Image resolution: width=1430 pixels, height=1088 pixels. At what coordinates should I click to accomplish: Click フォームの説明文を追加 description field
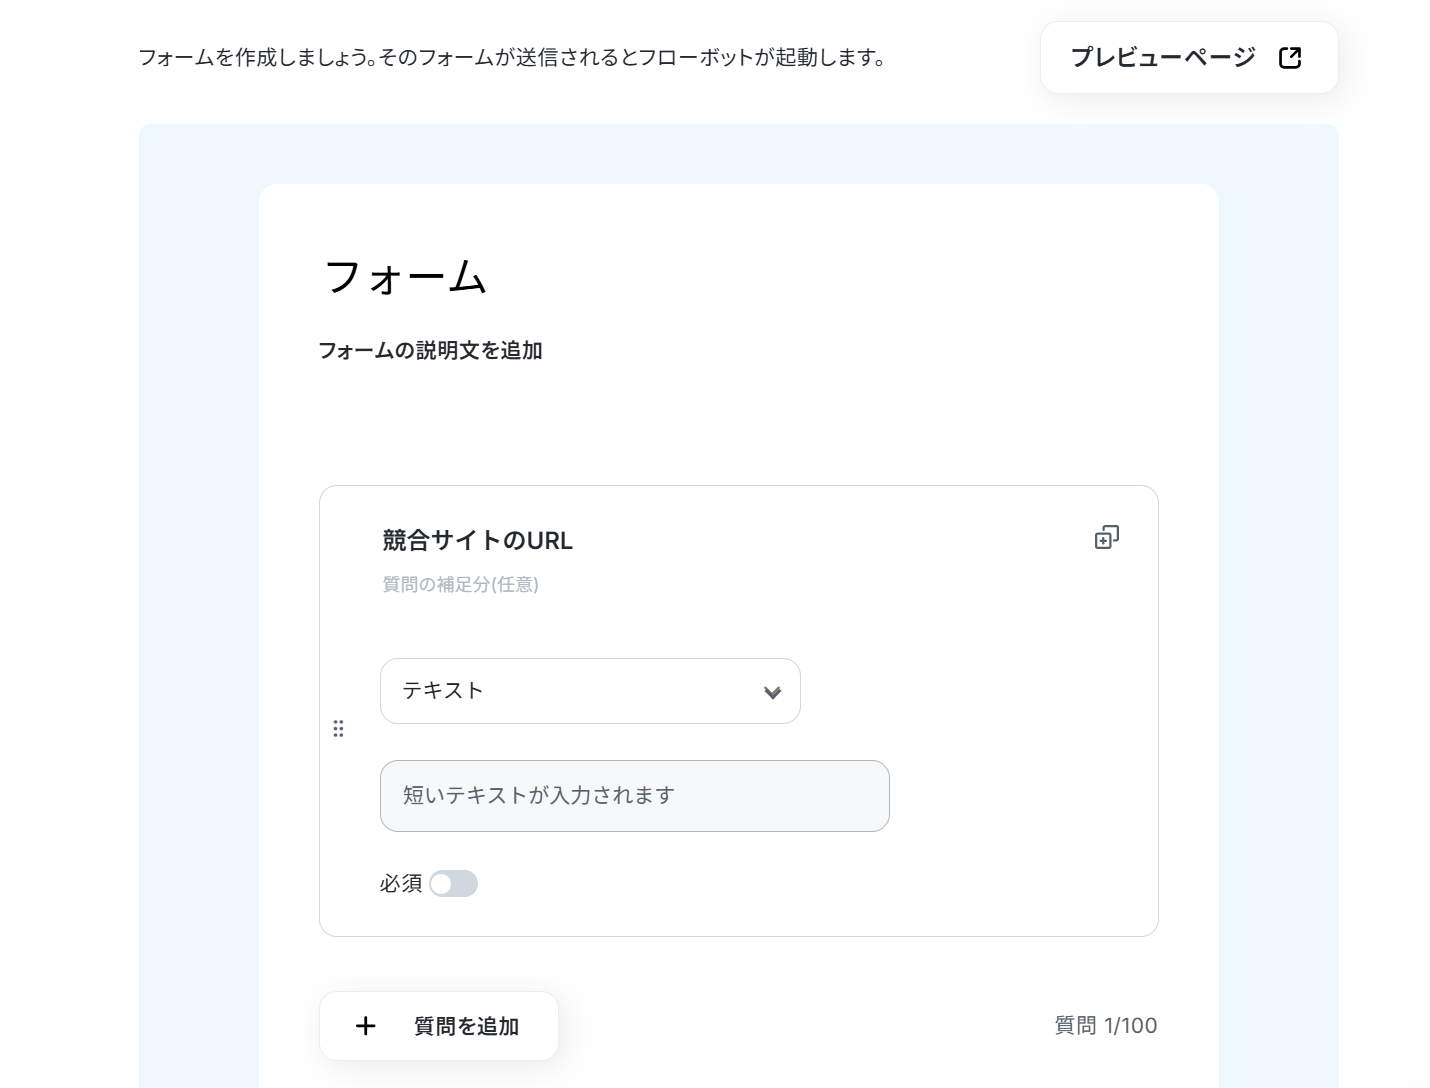430,351
